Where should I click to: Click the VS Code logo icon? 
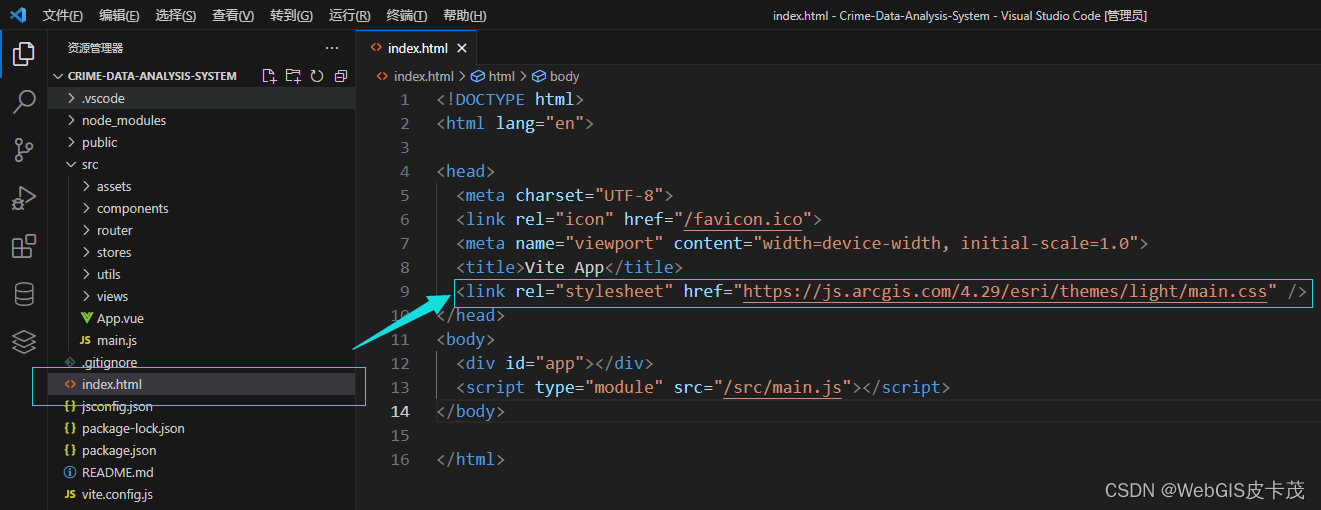17,15
